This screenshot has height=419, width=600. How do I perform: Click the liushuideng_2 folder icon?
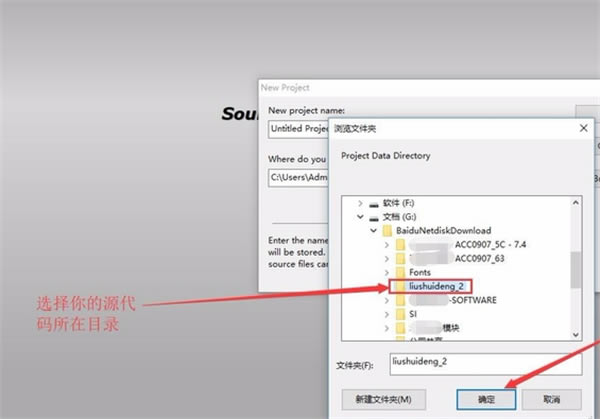tap(401, 286)
